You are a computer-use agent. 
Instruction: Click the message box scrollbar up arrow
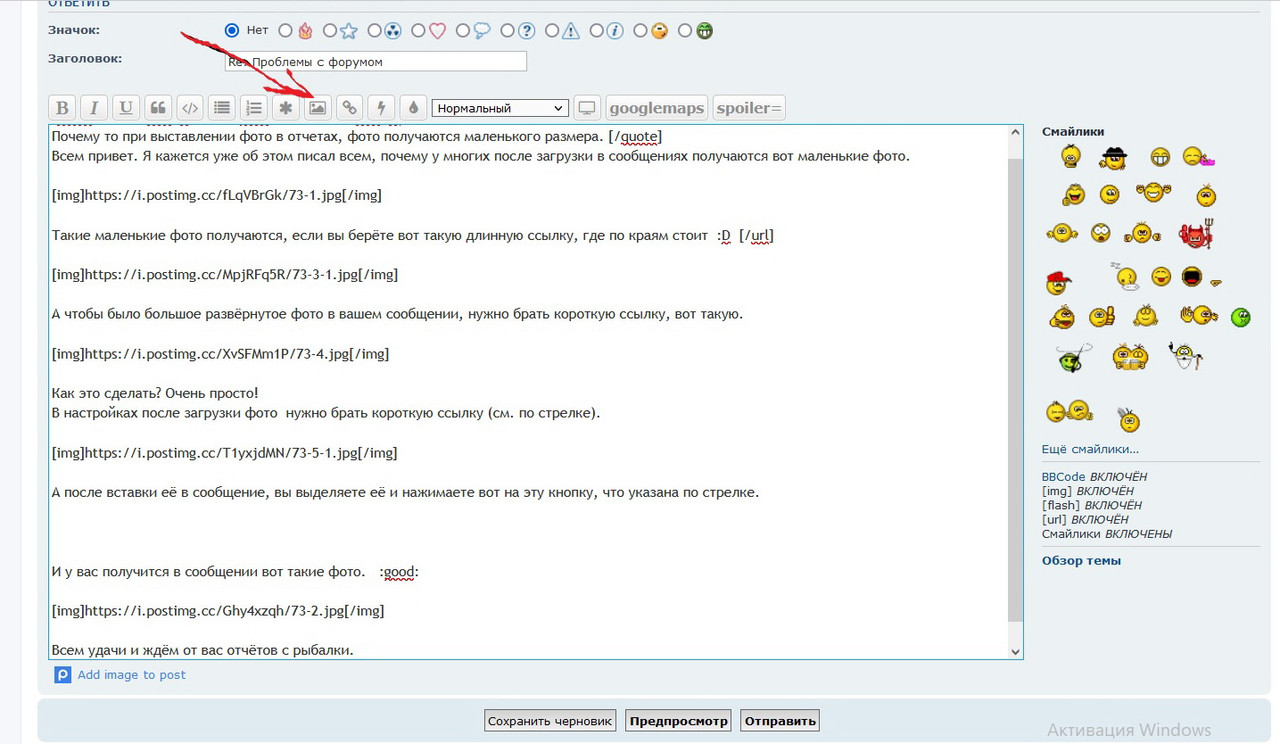click(x=1016, y=133)
